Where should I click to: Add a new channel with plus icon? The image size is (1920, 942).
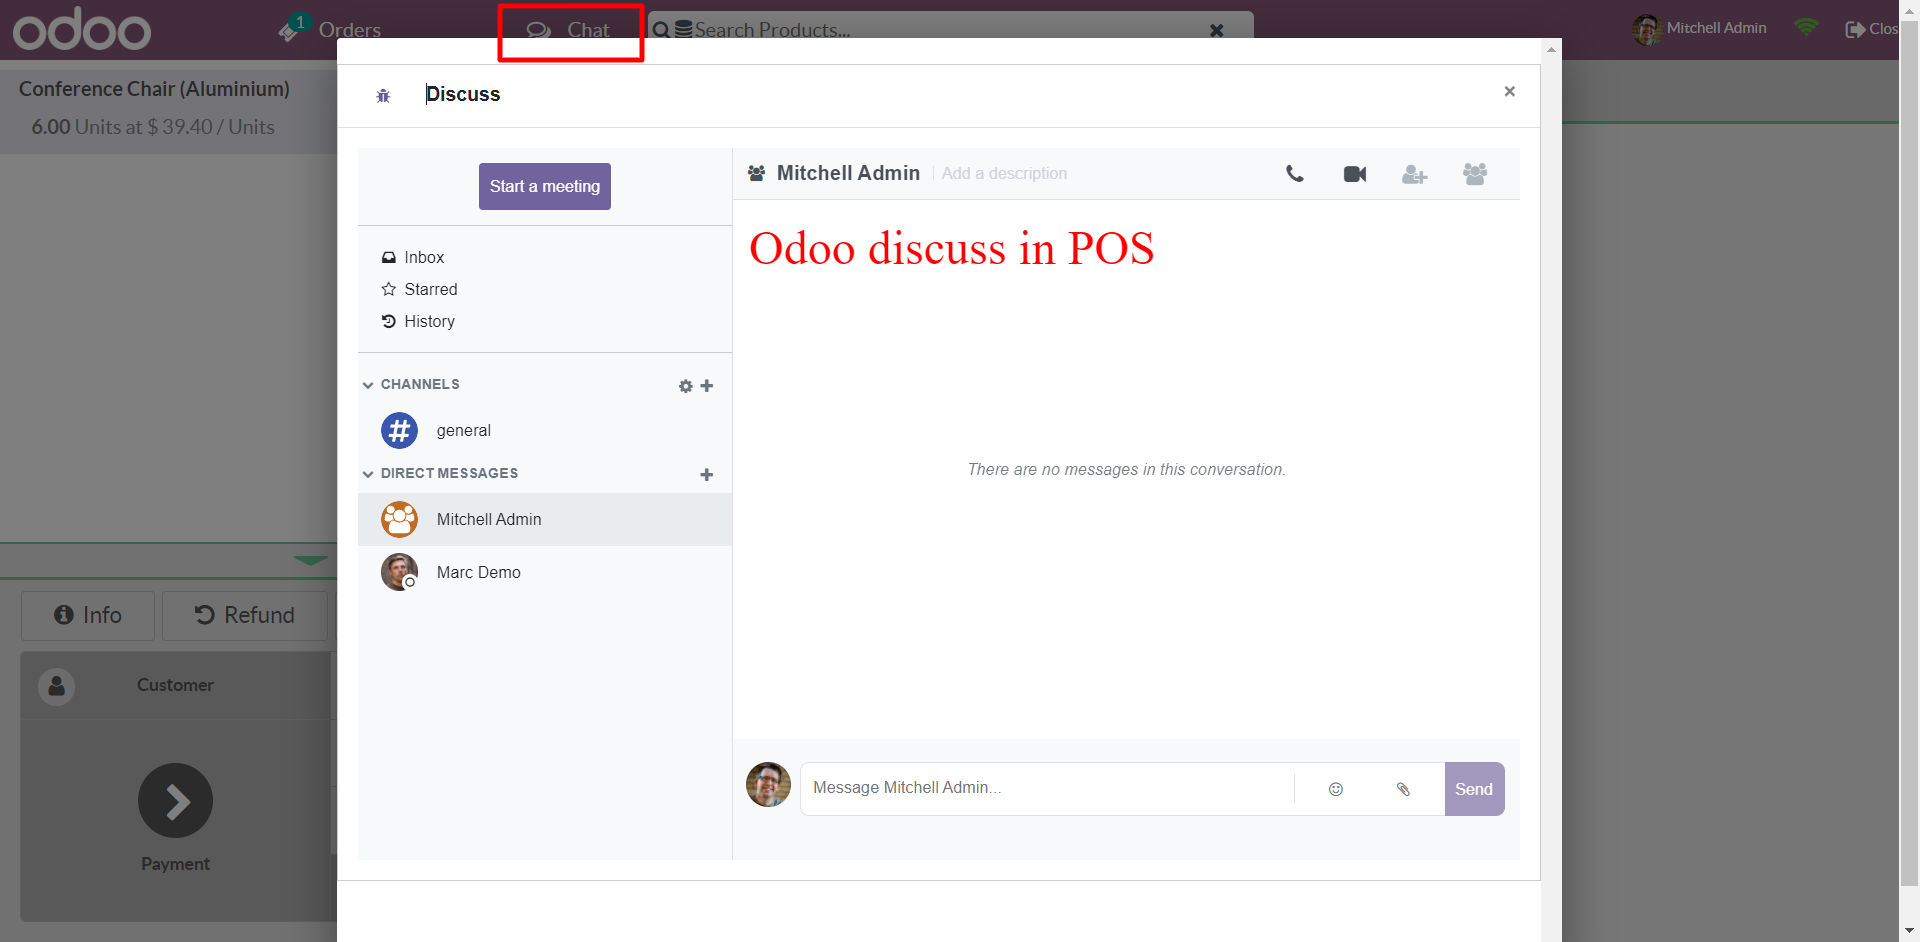coord(707,386)
